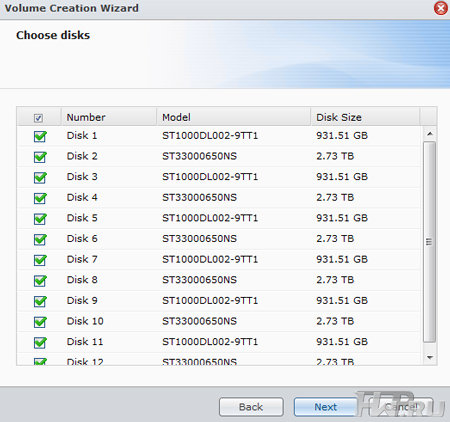
Task: Click Disk 1 size 931.51 GB
Action: coord(342,136)
